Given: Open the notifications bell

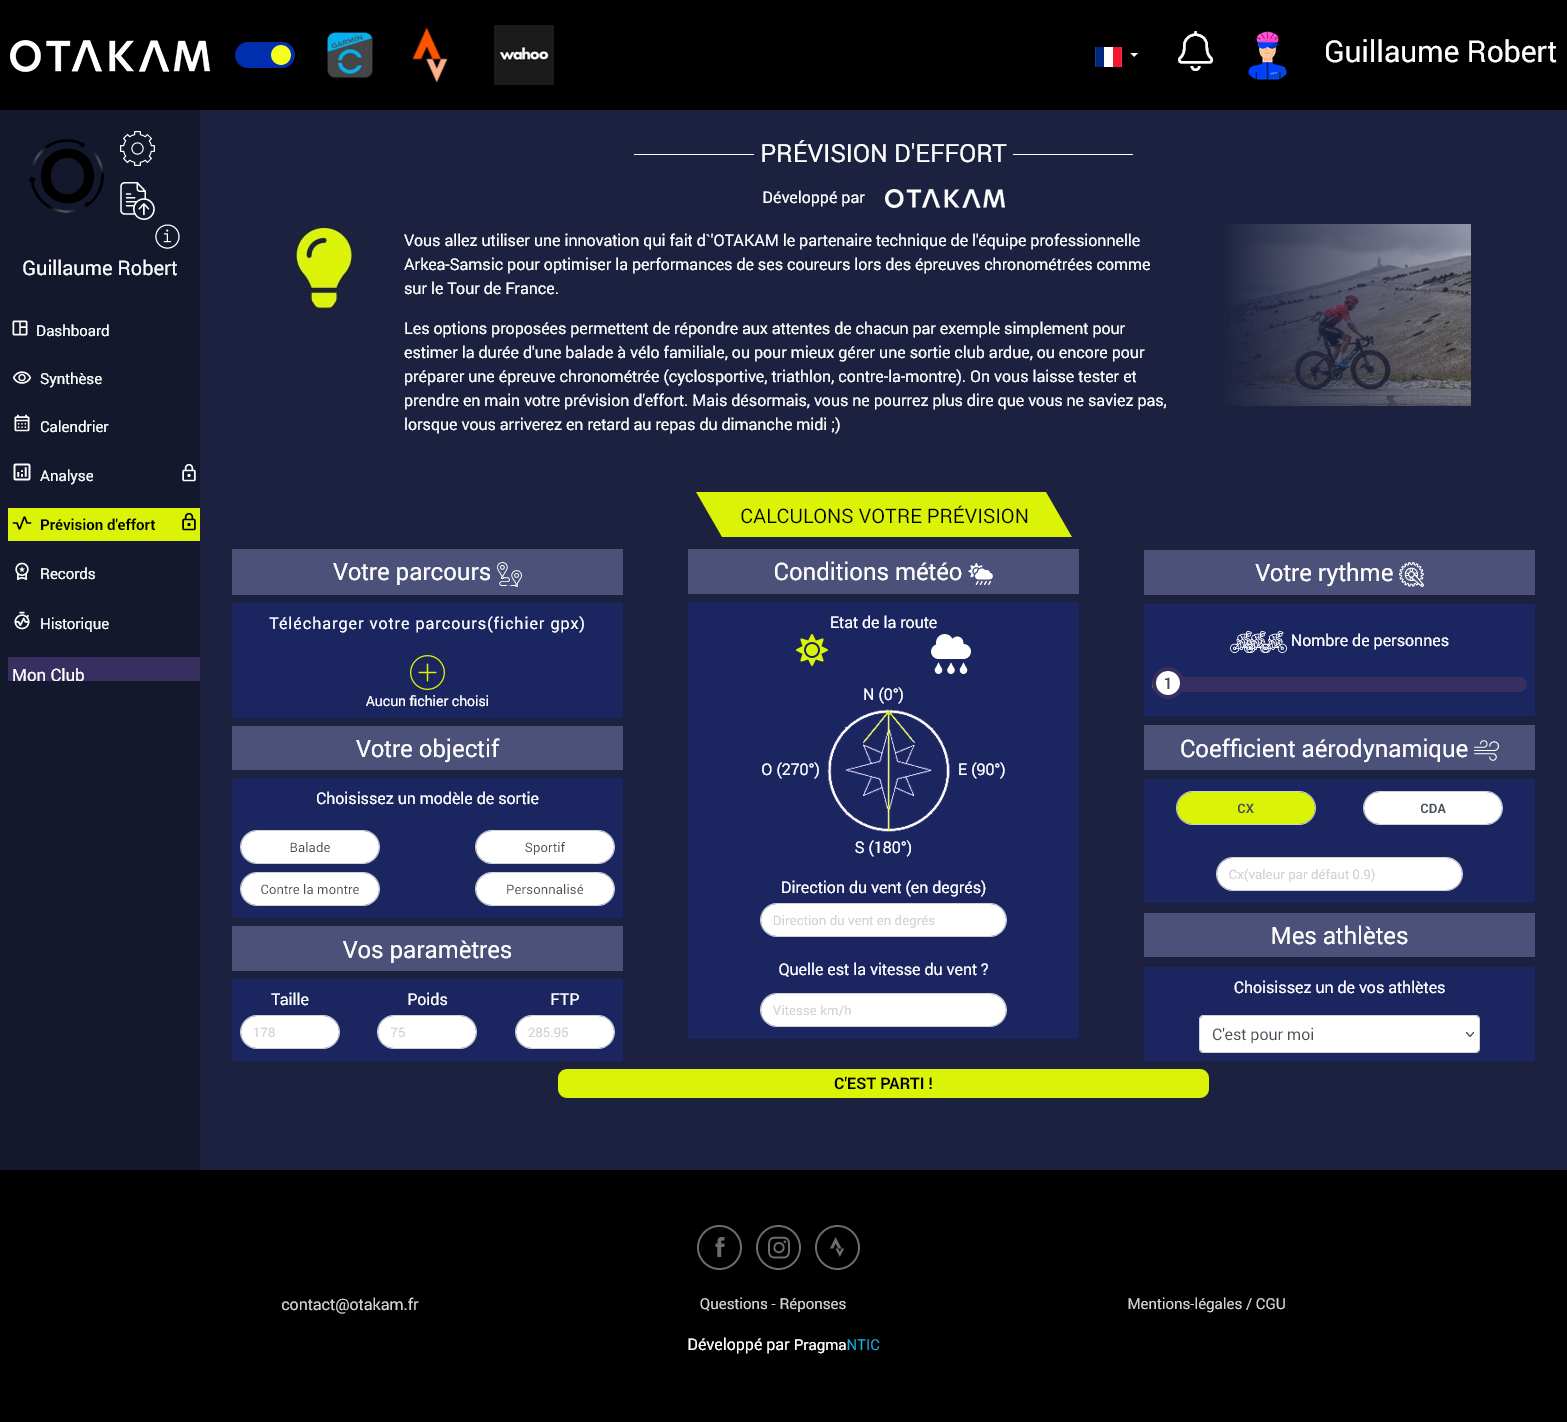Looking at the screenshot, I should coord(1195,52).
